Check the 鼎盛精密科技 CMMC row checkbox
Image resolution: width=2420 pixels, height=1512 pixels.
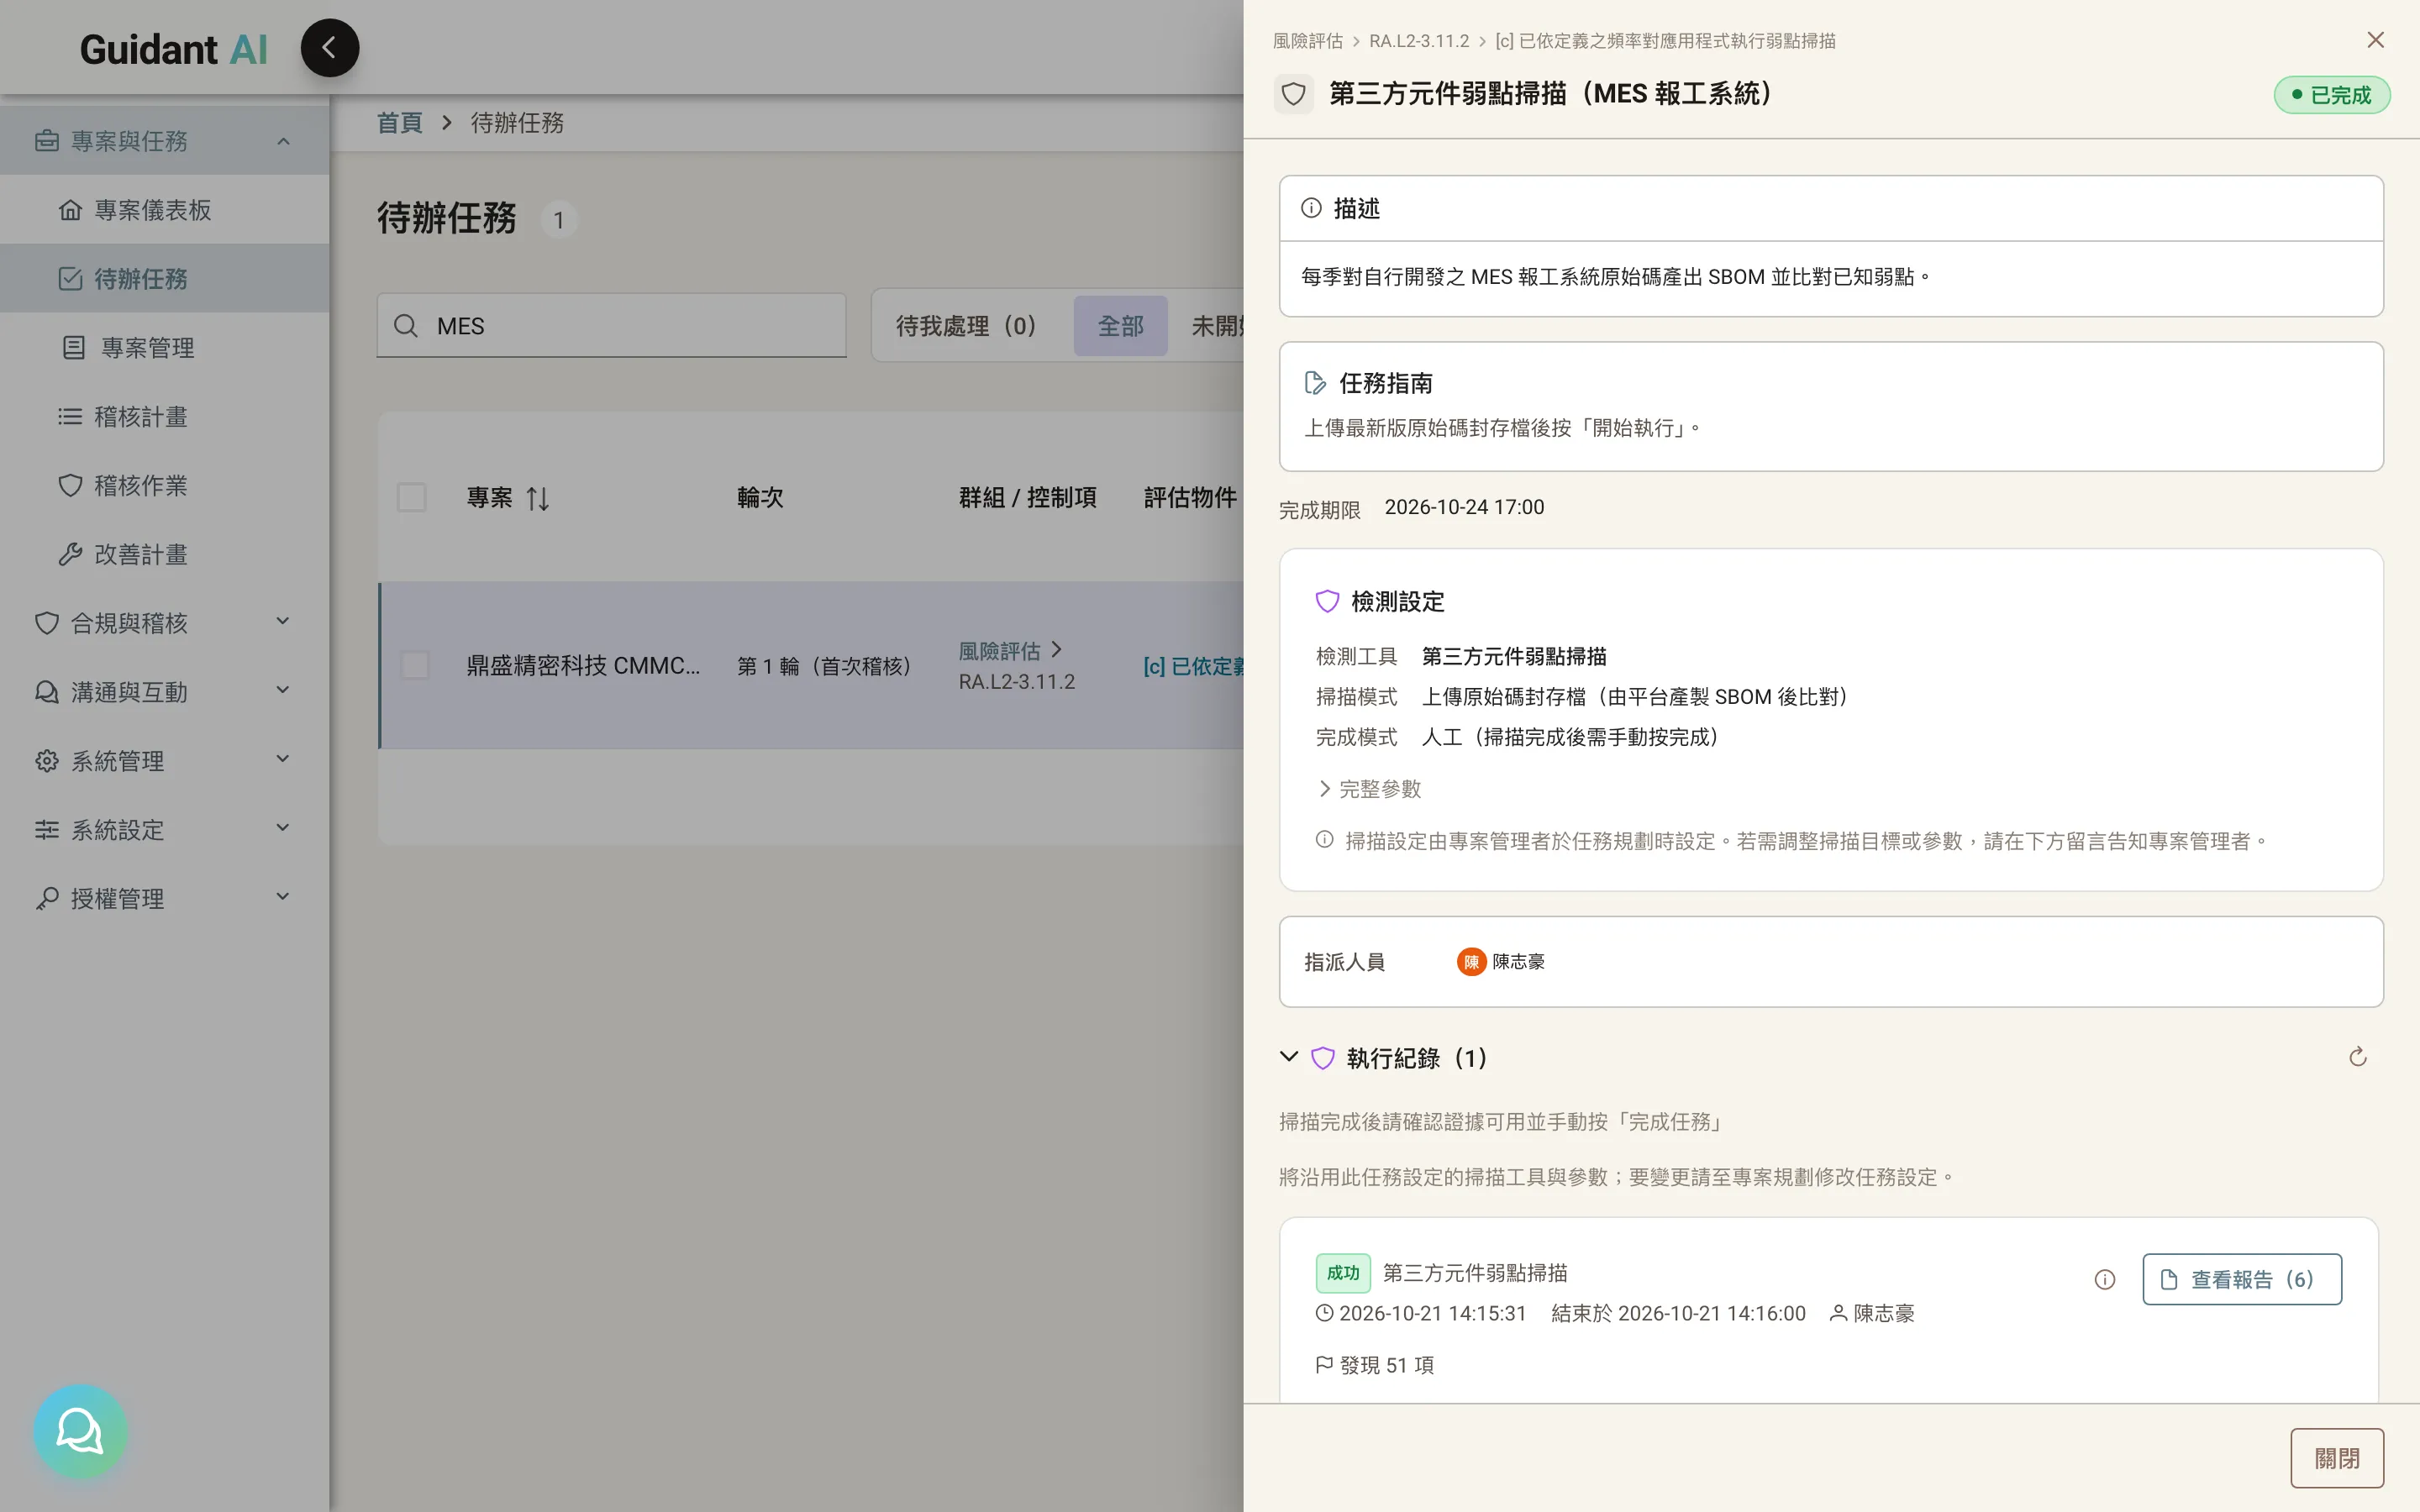pos(414,665)
